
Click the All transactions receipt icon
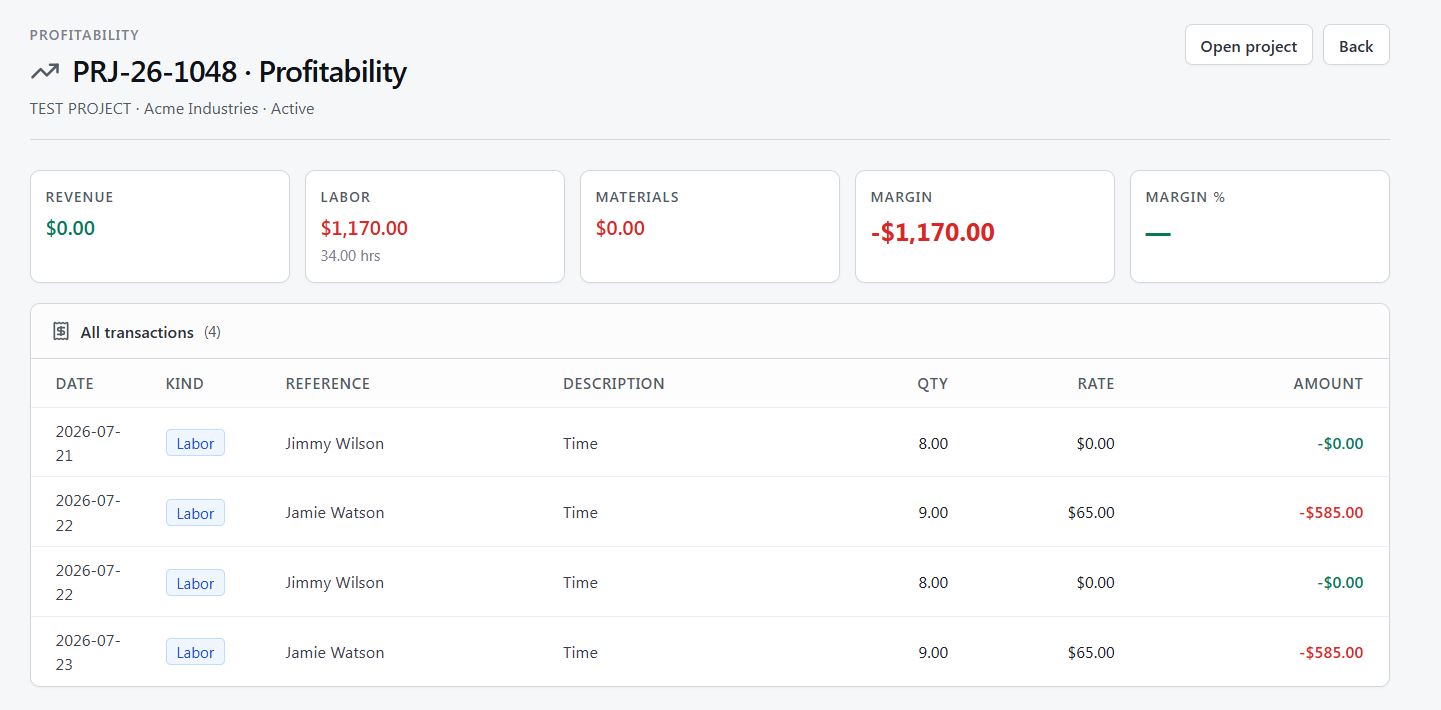click(61, 331)
